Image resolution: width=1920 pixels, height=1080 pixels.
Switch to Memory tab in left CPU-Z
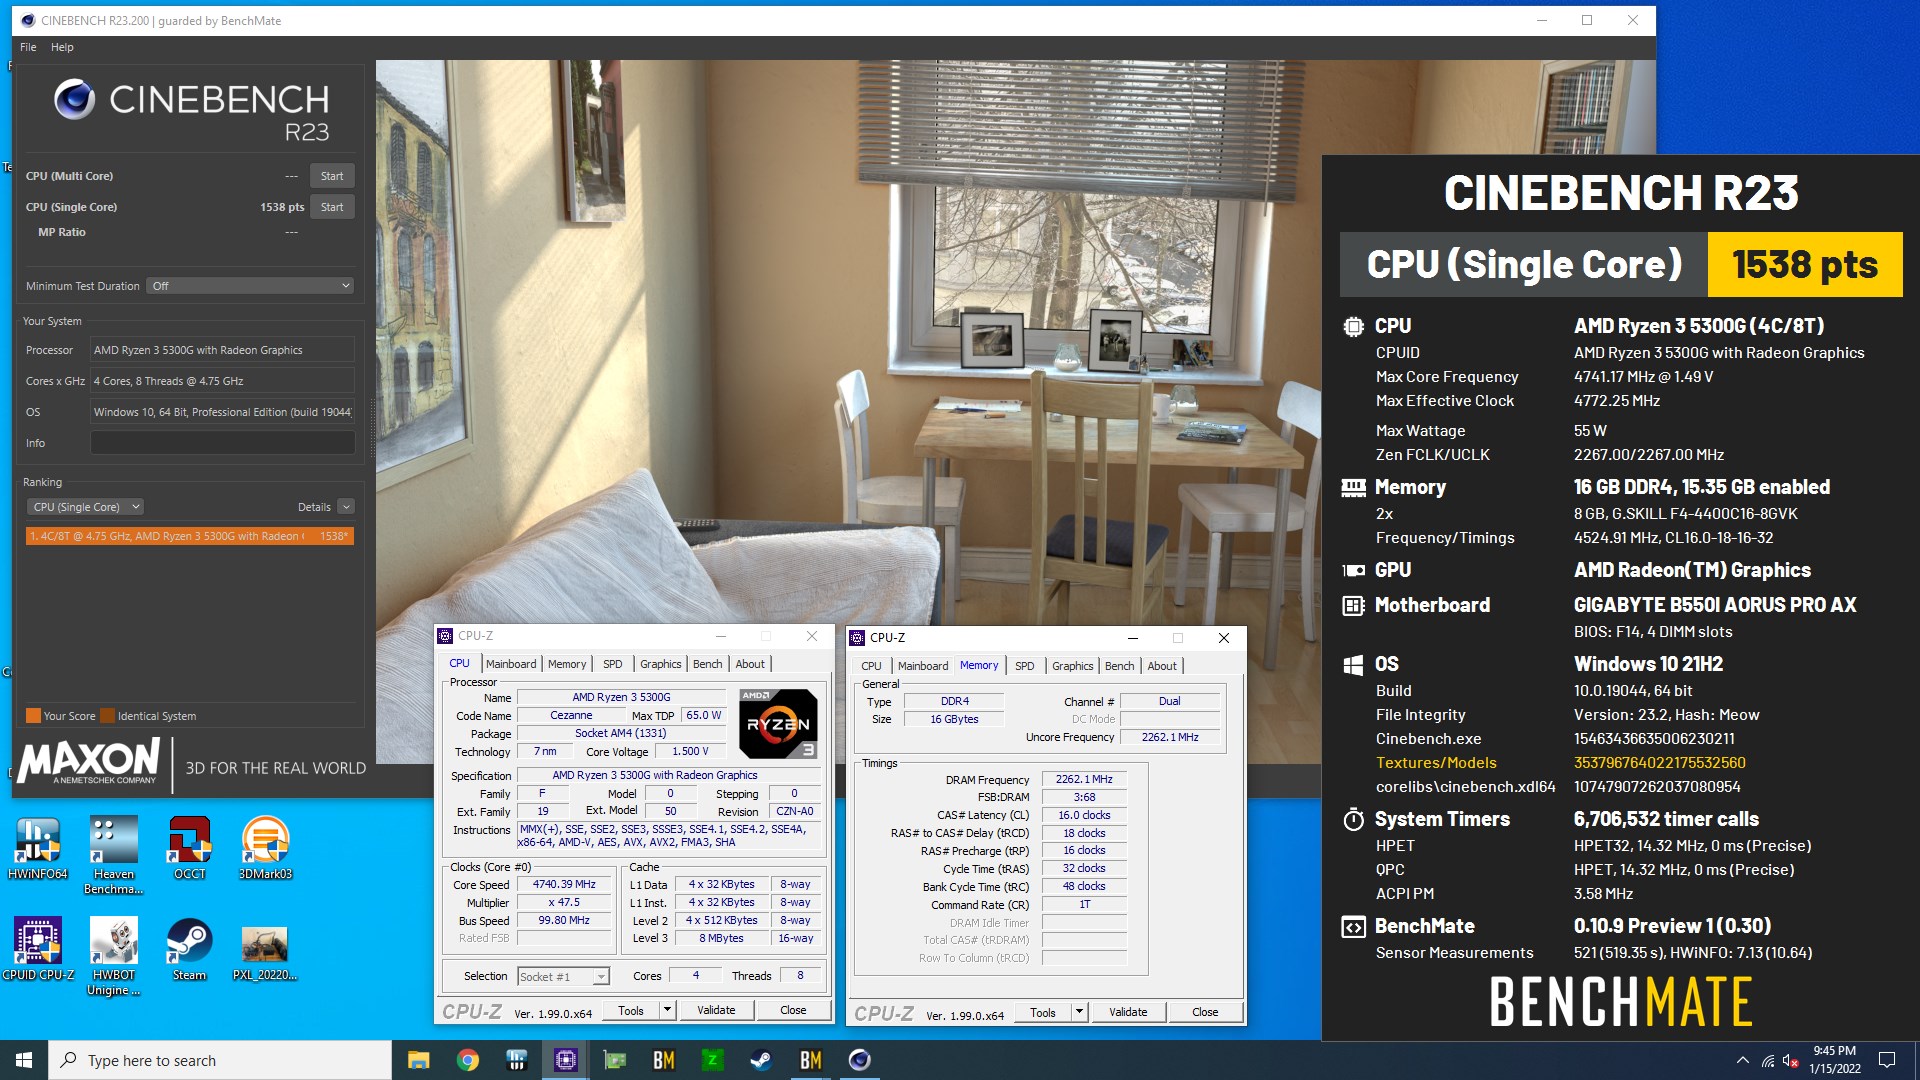click(x=567, y=664)
